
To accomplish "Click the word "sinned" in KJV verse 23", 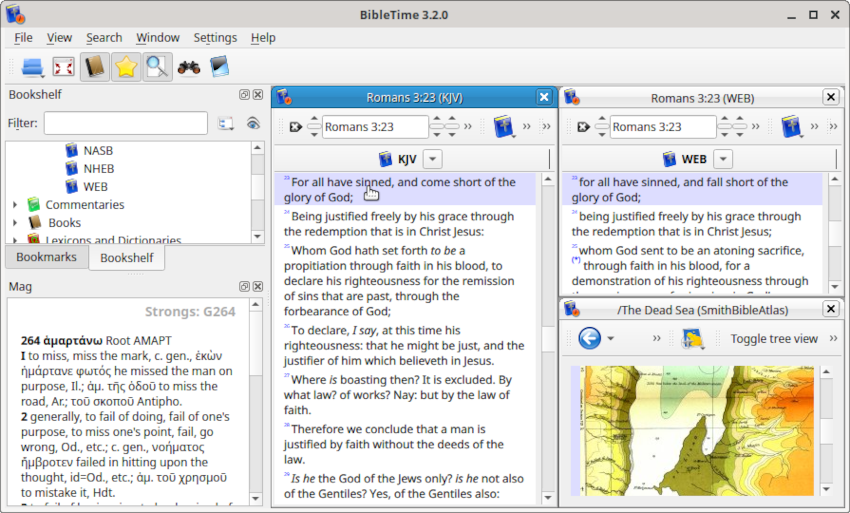I will (x=372, y=182).
